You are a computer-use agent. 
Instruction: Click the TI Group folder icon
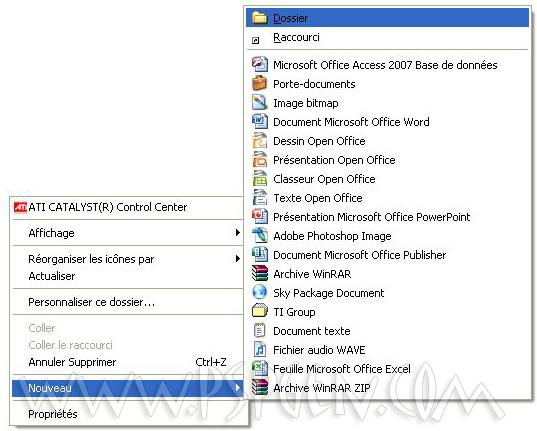(260, 311)
